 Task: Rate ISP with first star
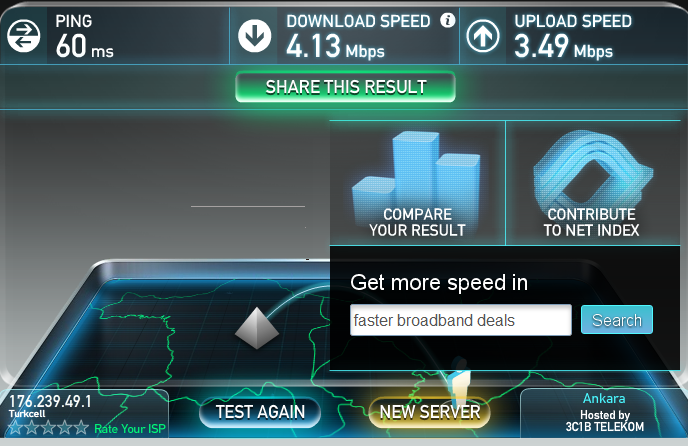15,428
